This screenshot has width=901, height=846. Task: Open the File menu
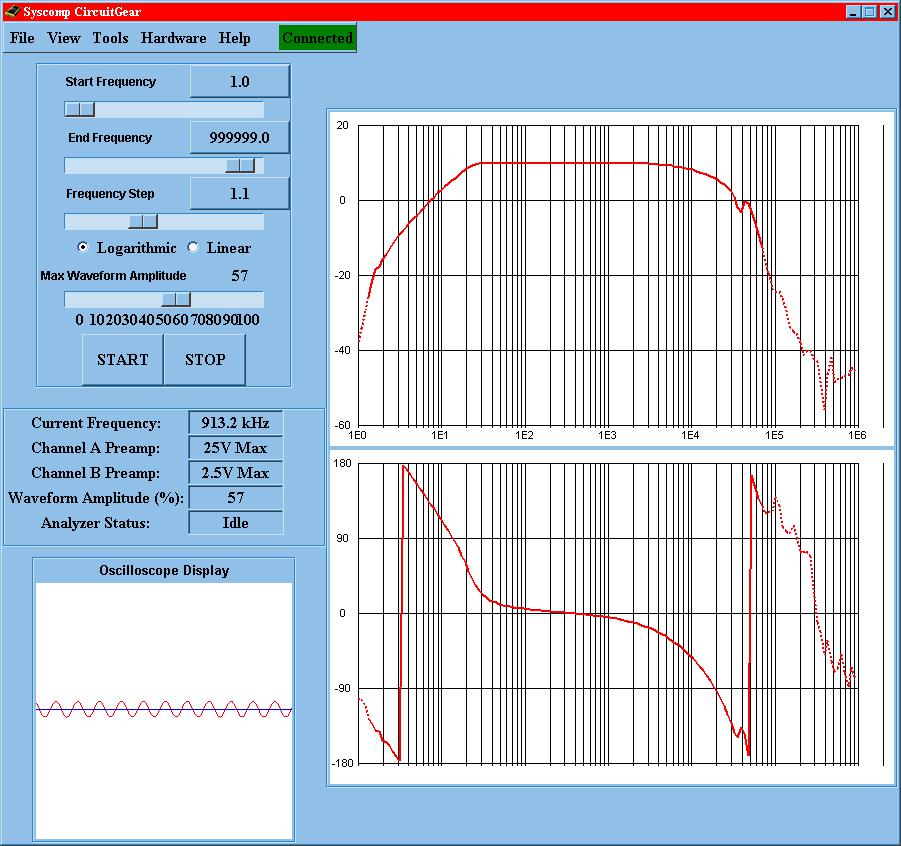[22, 38]
